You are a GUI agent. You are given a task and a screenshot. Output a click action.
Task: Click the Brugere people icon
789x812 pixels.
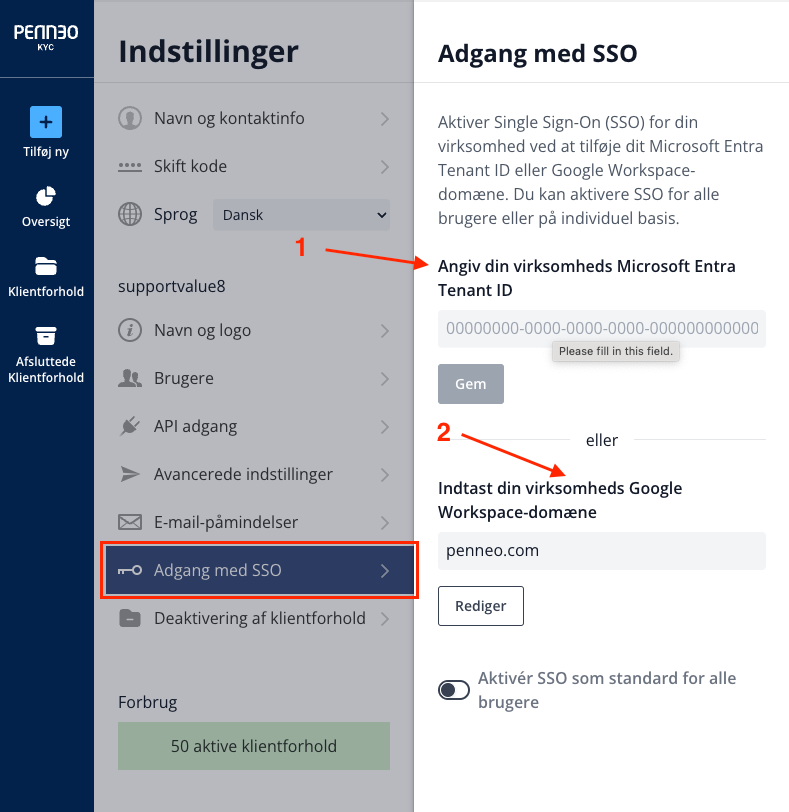point(129,379)
